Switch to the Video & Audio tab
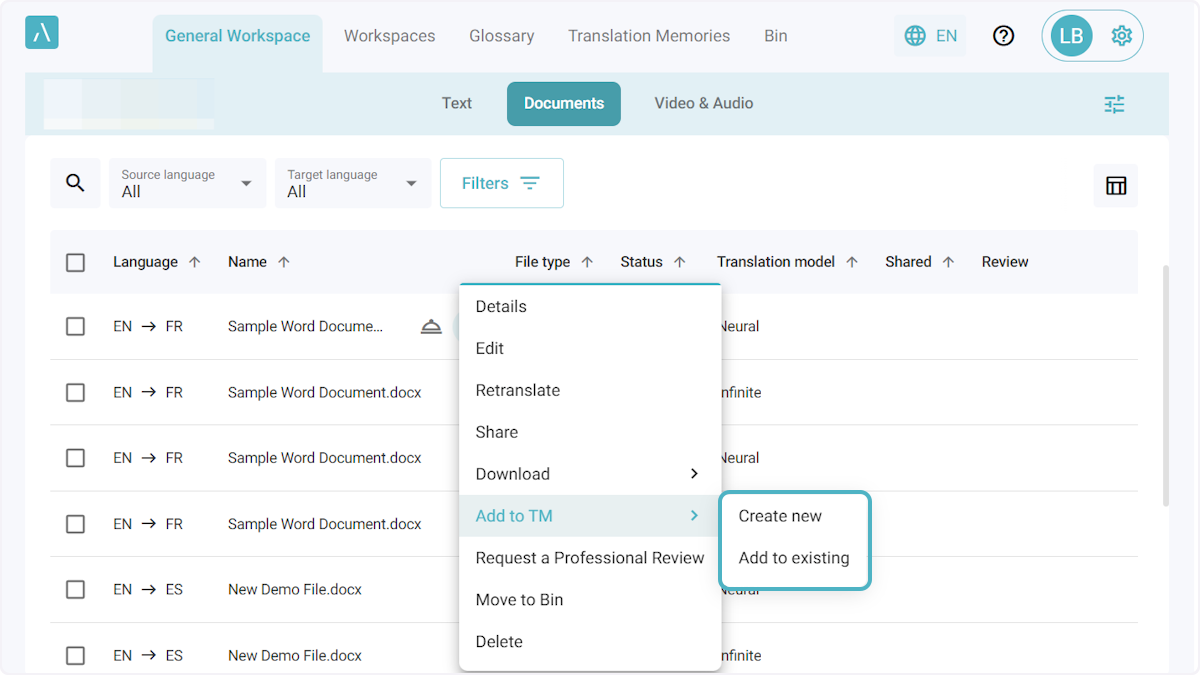The image size is (1200, 675). coord(703,103)
